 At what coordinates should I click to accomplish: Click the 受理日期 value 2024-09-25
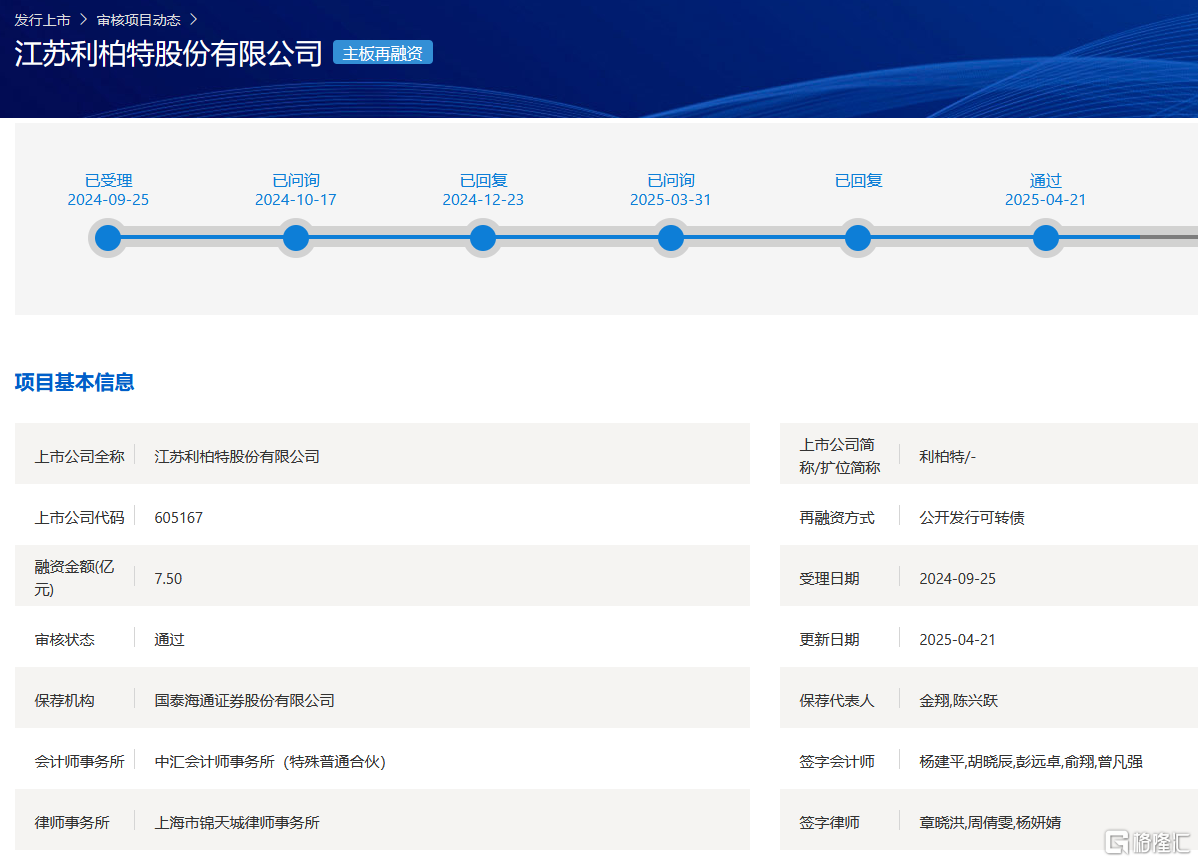(957, 578)
